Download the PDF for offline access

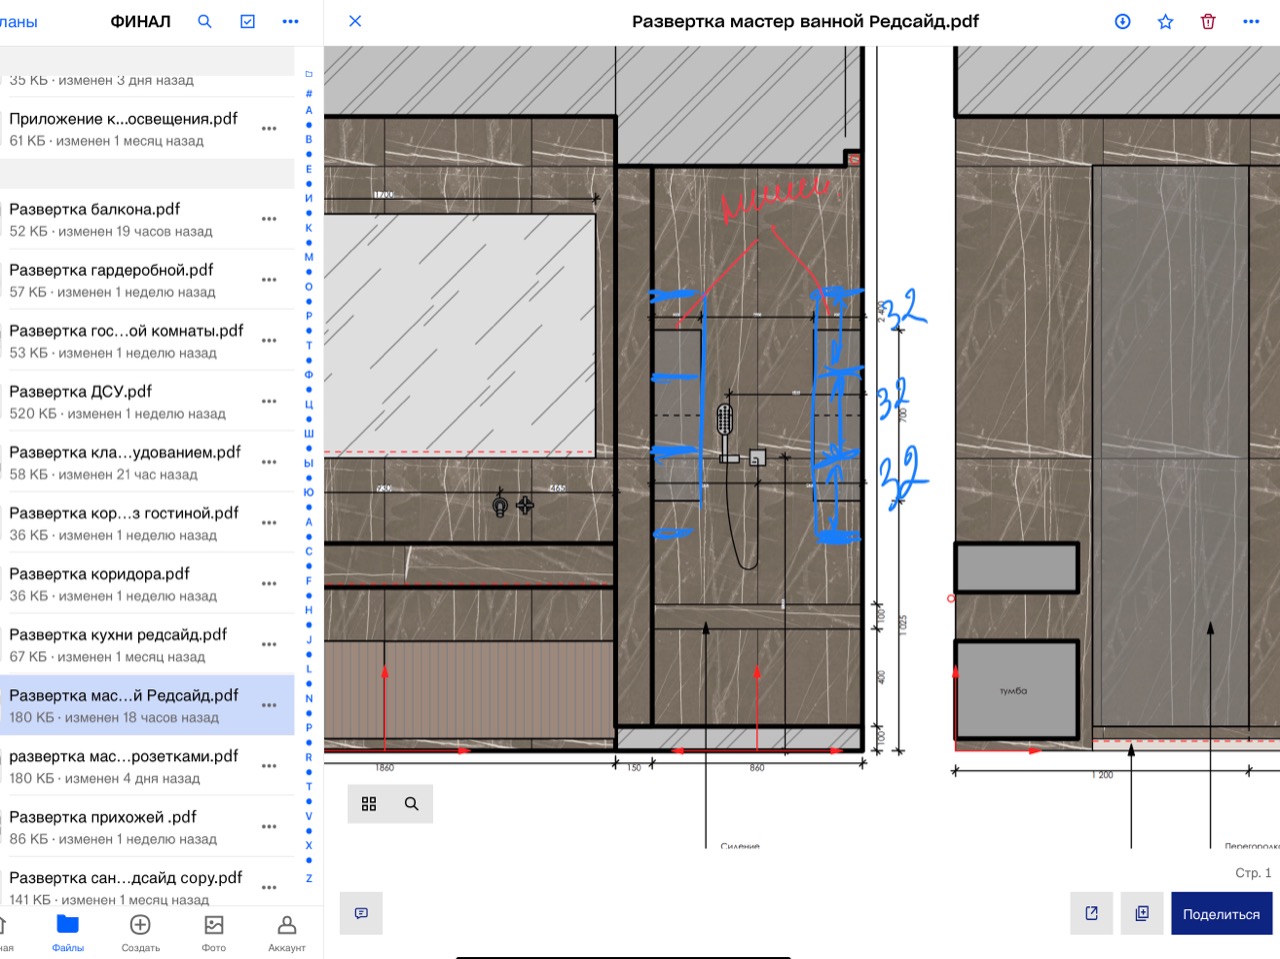pyautogui.click(x=1123, y=21)
